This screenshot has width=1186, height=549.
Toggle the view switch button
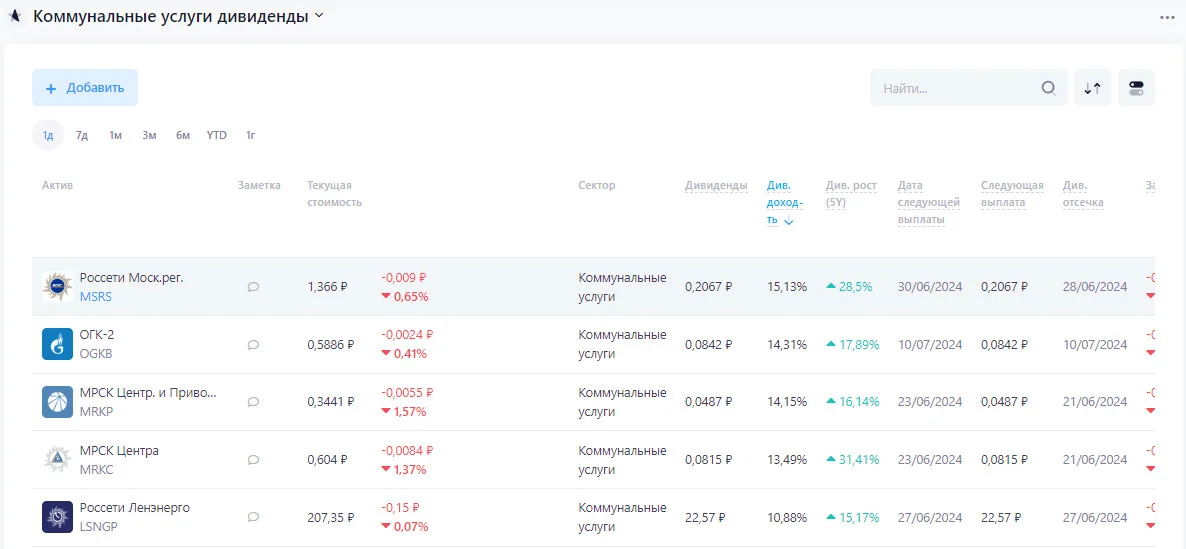click(1136, 88)
